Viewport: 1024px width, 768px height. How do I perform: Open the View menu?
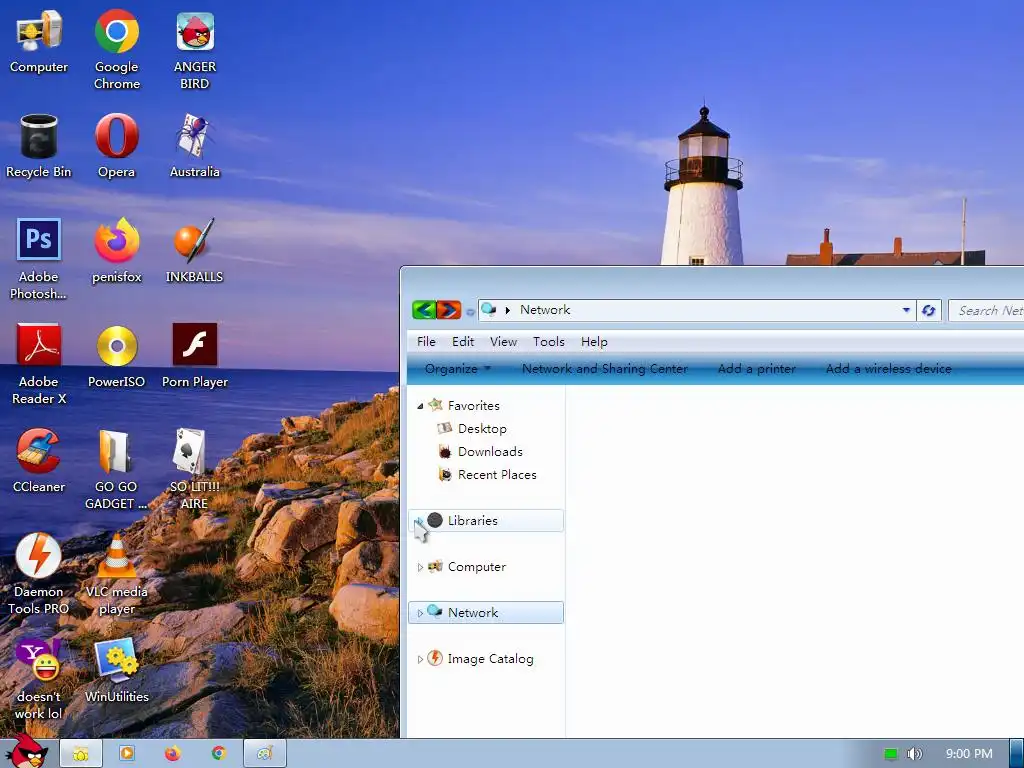(x=503, y=342)
